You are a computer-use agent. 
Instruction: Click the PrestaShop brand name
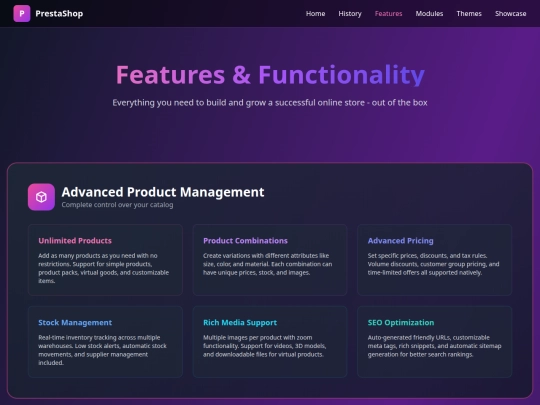point(59,13)
